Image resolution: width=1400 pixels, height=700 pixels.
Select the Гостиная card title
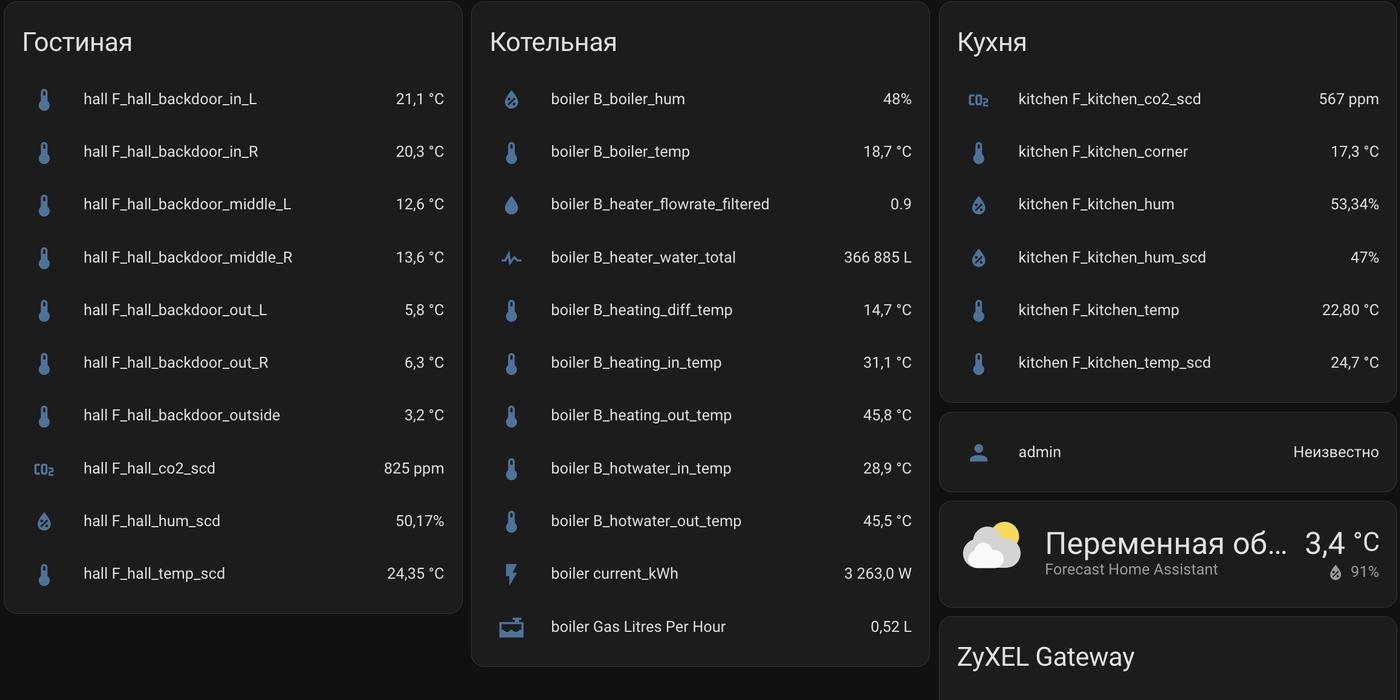[x=74, y=42]
